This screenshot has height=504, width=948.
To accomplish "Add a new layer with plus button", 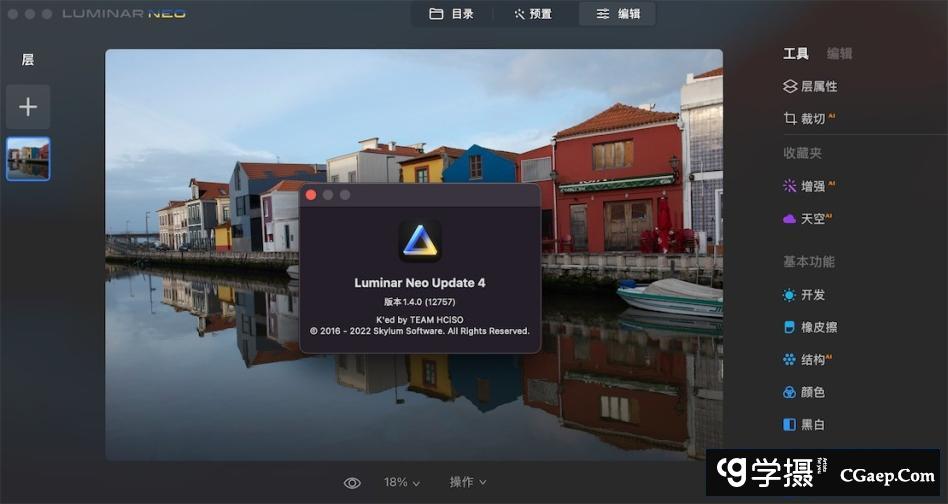I will click(x=28, y=106).
